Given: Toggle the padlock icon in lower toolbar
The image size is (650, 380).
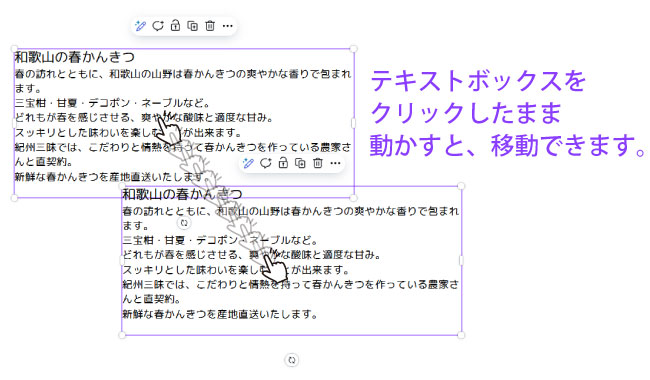Looking at the screenshot, I should (283, 163).
